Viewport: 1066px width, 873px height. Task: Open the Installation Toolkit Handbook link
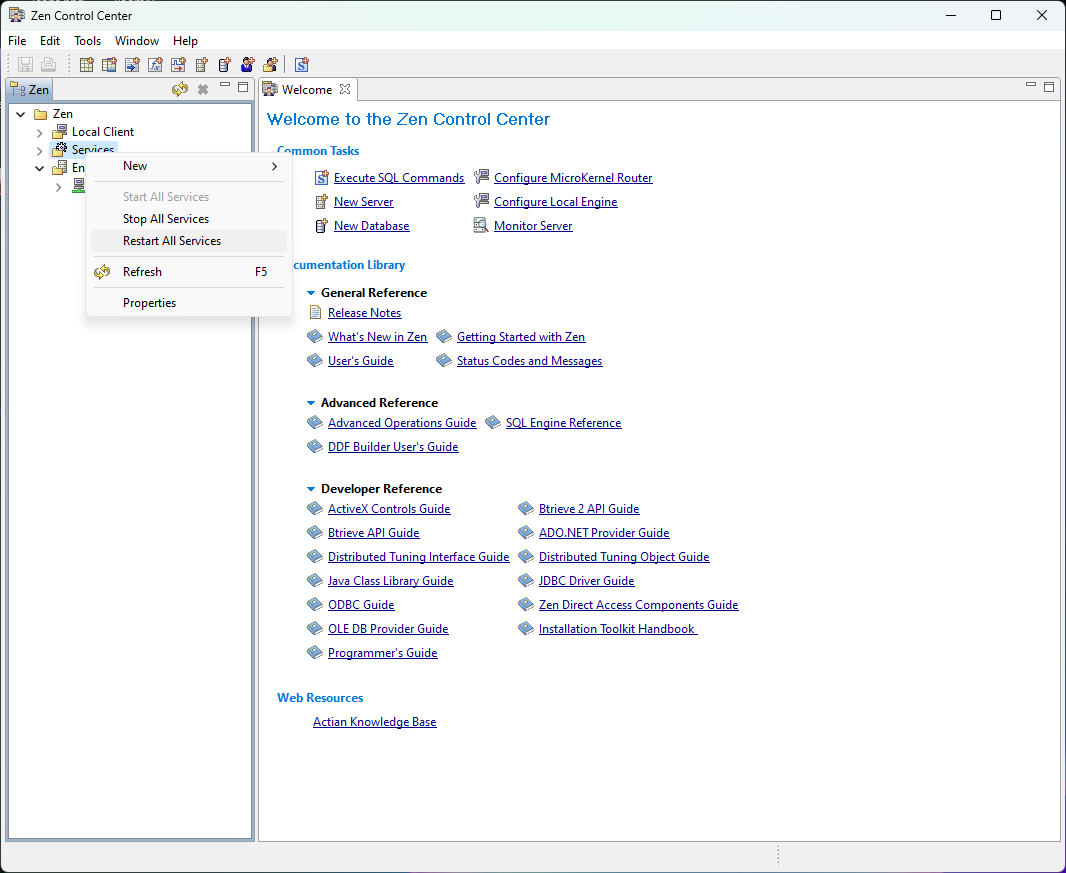(x=618, y=629)
